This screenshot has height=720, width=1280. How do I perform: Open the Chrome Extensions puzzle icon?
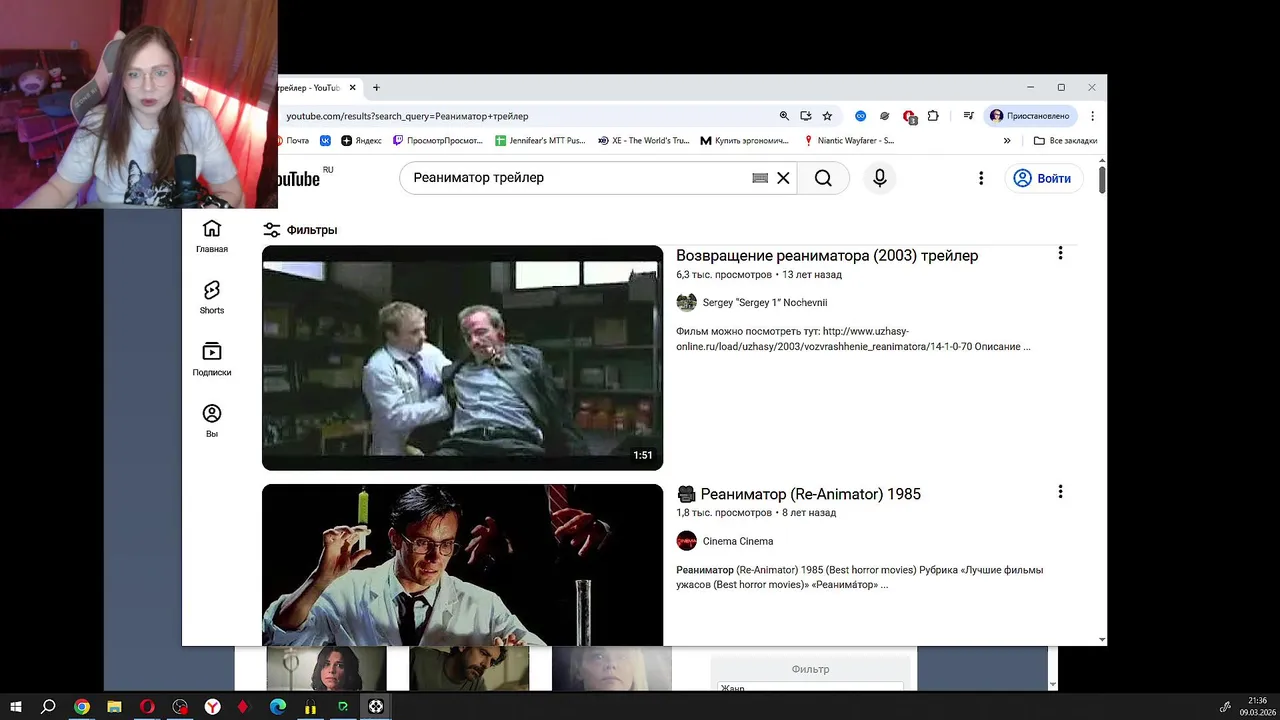click(933, 116)
